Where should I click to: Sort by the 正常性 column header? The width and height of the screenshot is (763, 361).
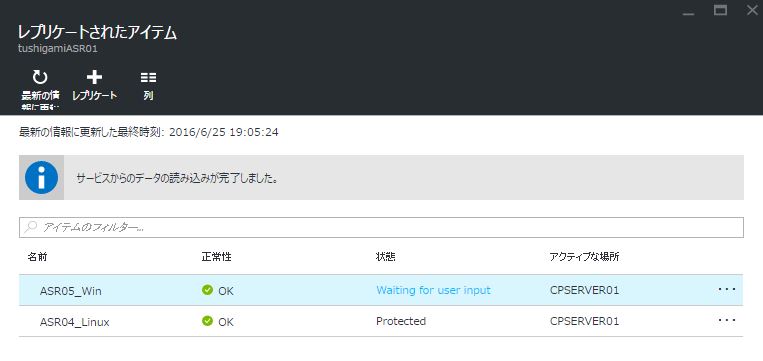(x=216, y=257)
